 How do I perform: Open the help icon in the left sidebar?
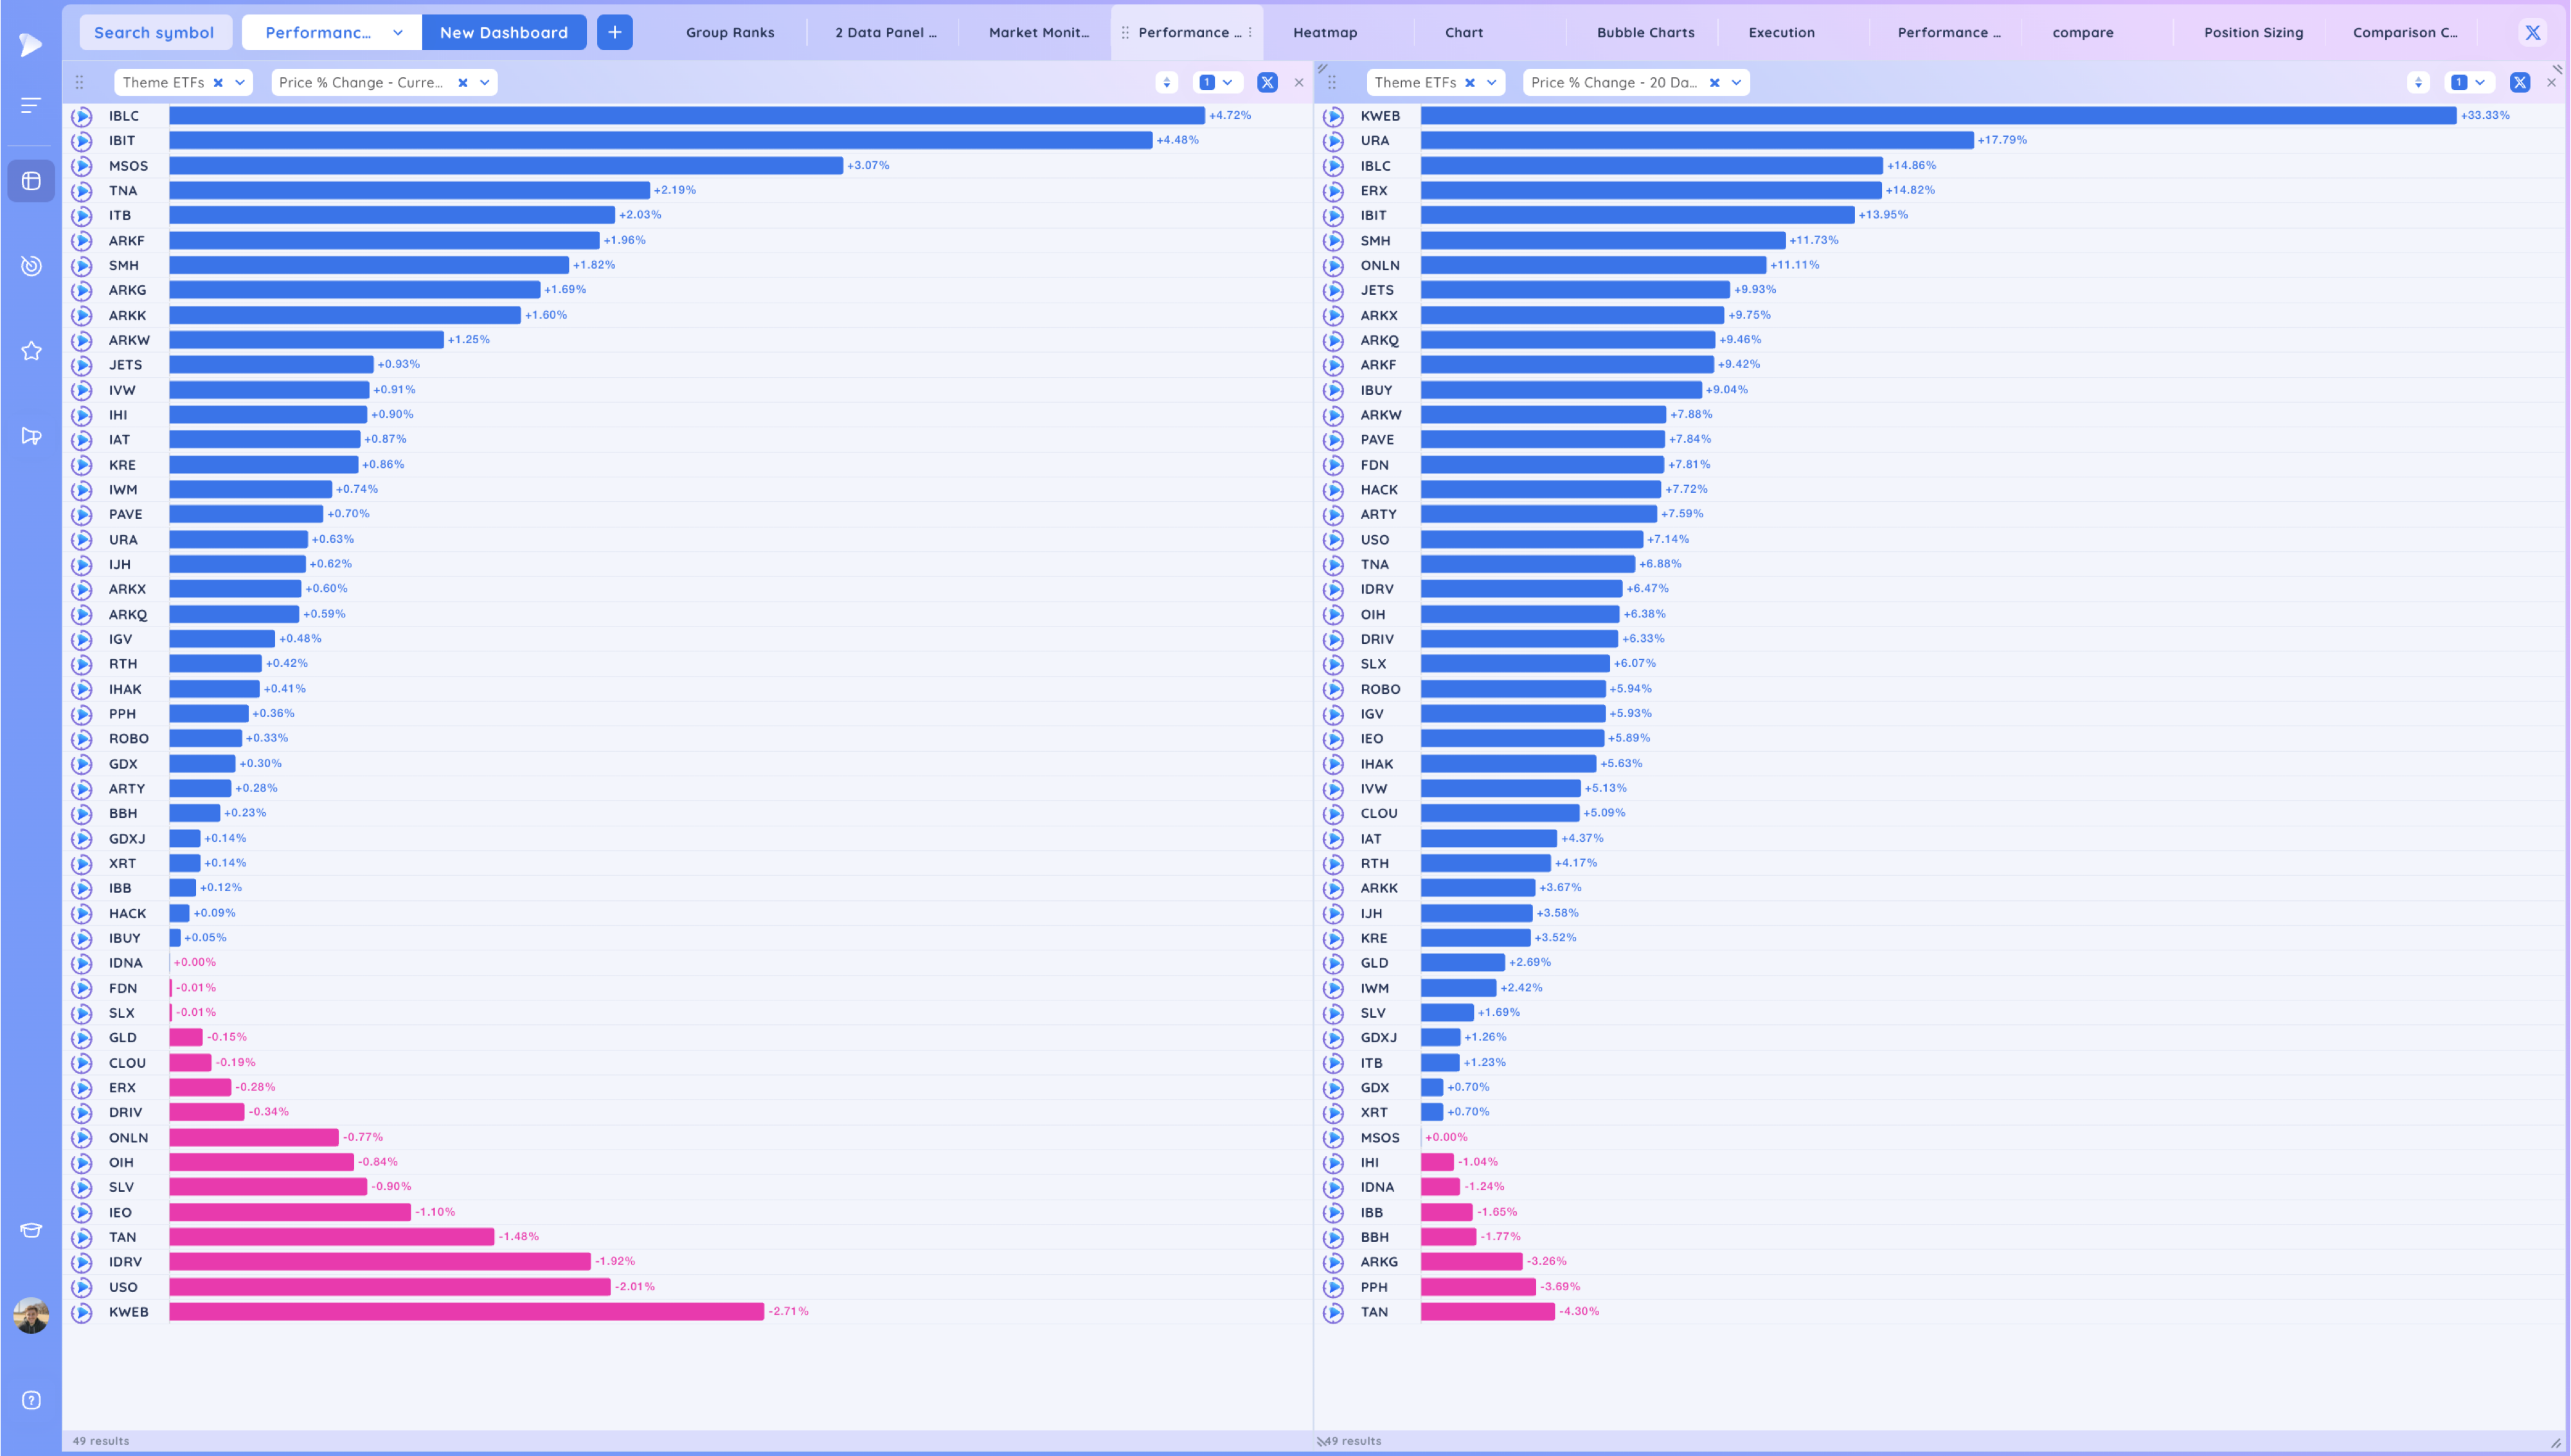pos(31,1400)
